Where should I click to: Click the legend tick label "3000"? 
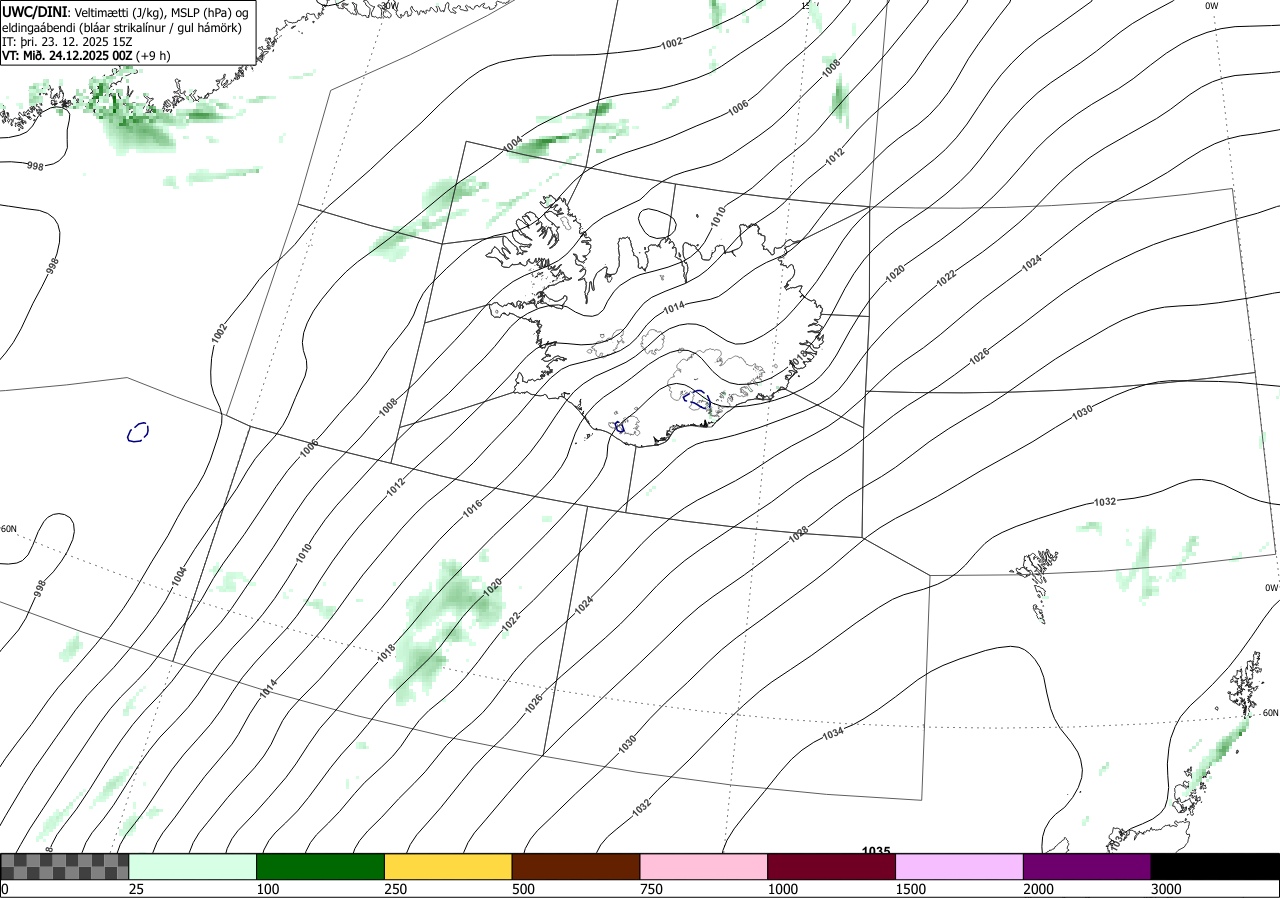coord(1167,889)
